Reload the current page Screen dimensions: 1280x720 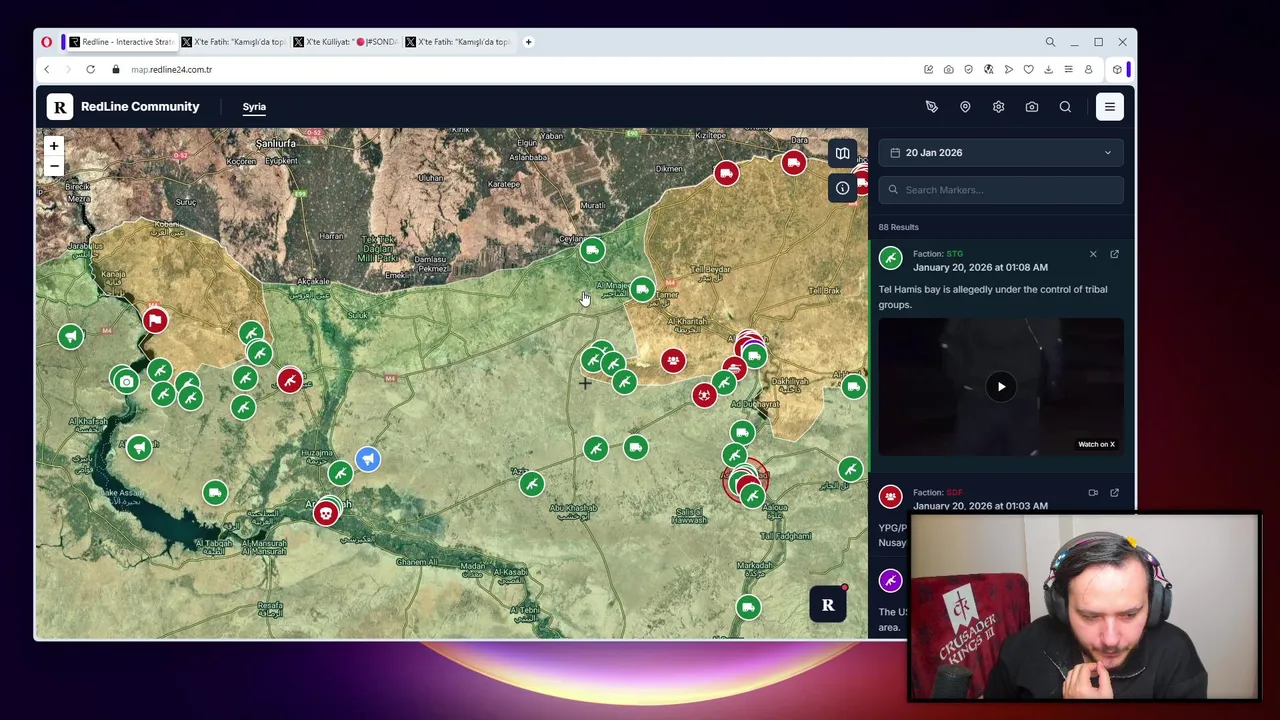[90, 70]
